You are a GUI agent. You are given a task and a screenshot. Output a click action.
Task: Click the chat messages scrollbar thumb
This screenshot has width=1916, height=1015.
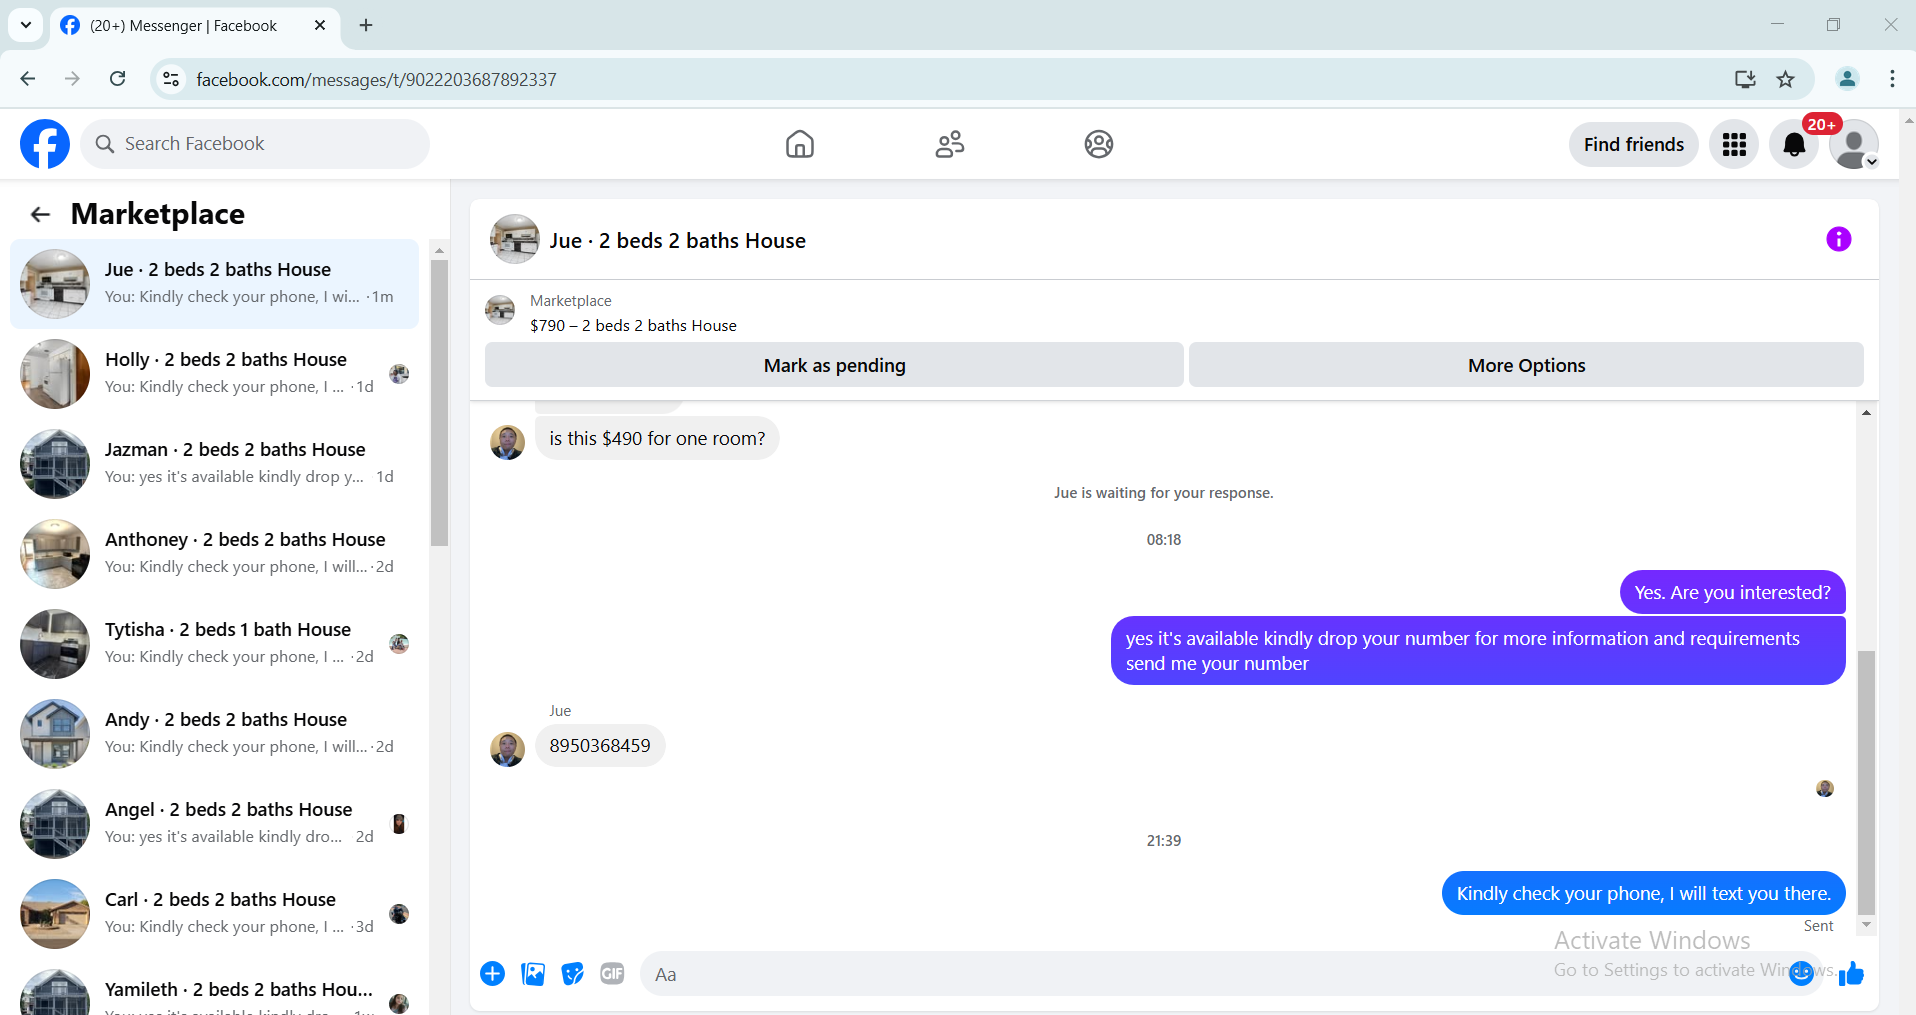[1866, 782]
